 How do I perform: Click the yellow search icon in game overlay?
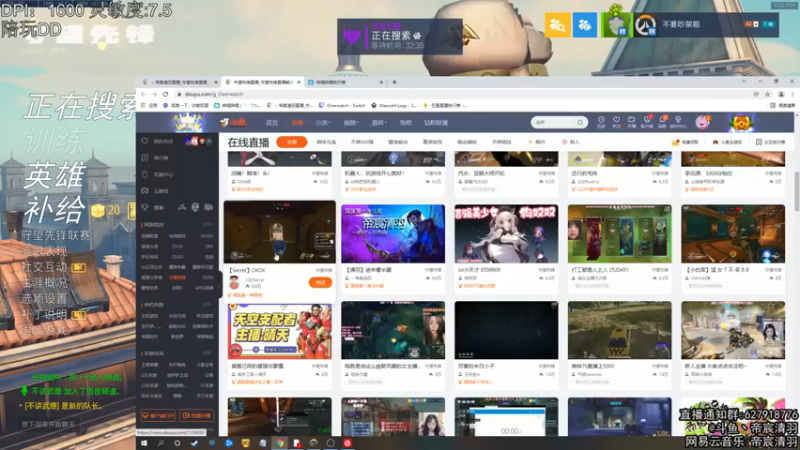coord(558,24)
